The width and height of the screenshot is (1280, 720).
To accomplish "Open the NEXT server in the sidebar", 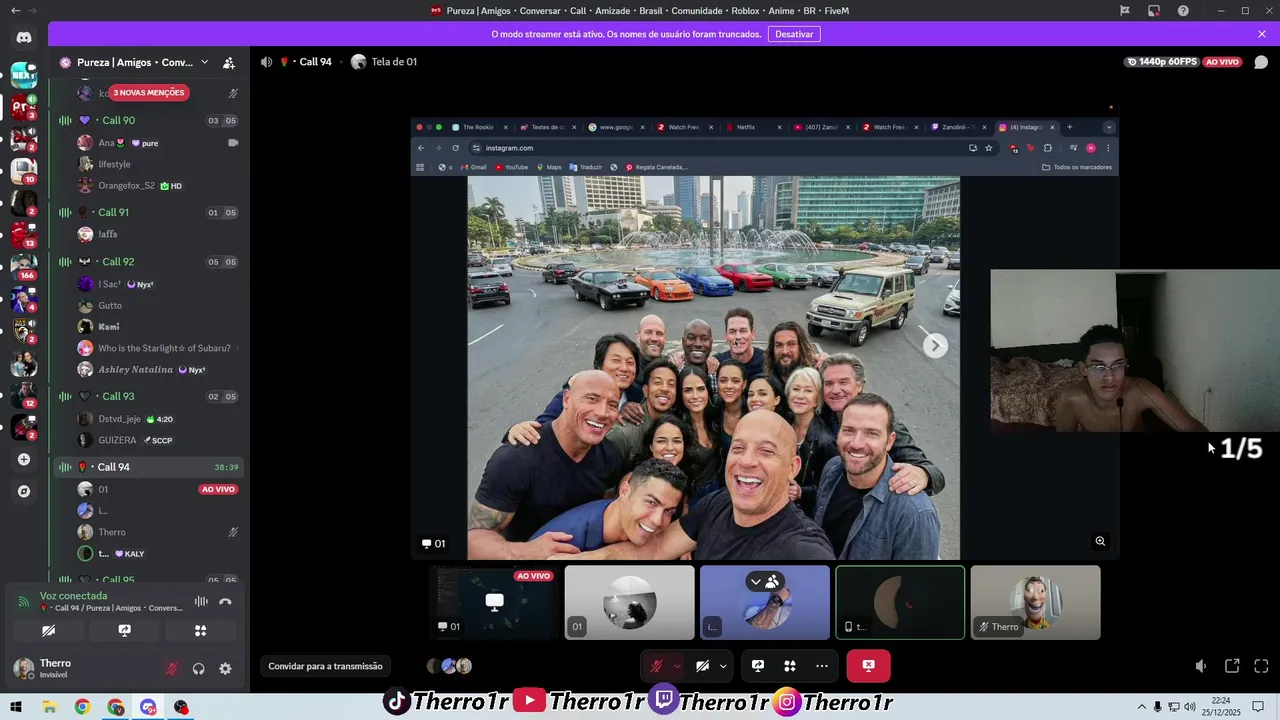I will click(x=24, y=75).
